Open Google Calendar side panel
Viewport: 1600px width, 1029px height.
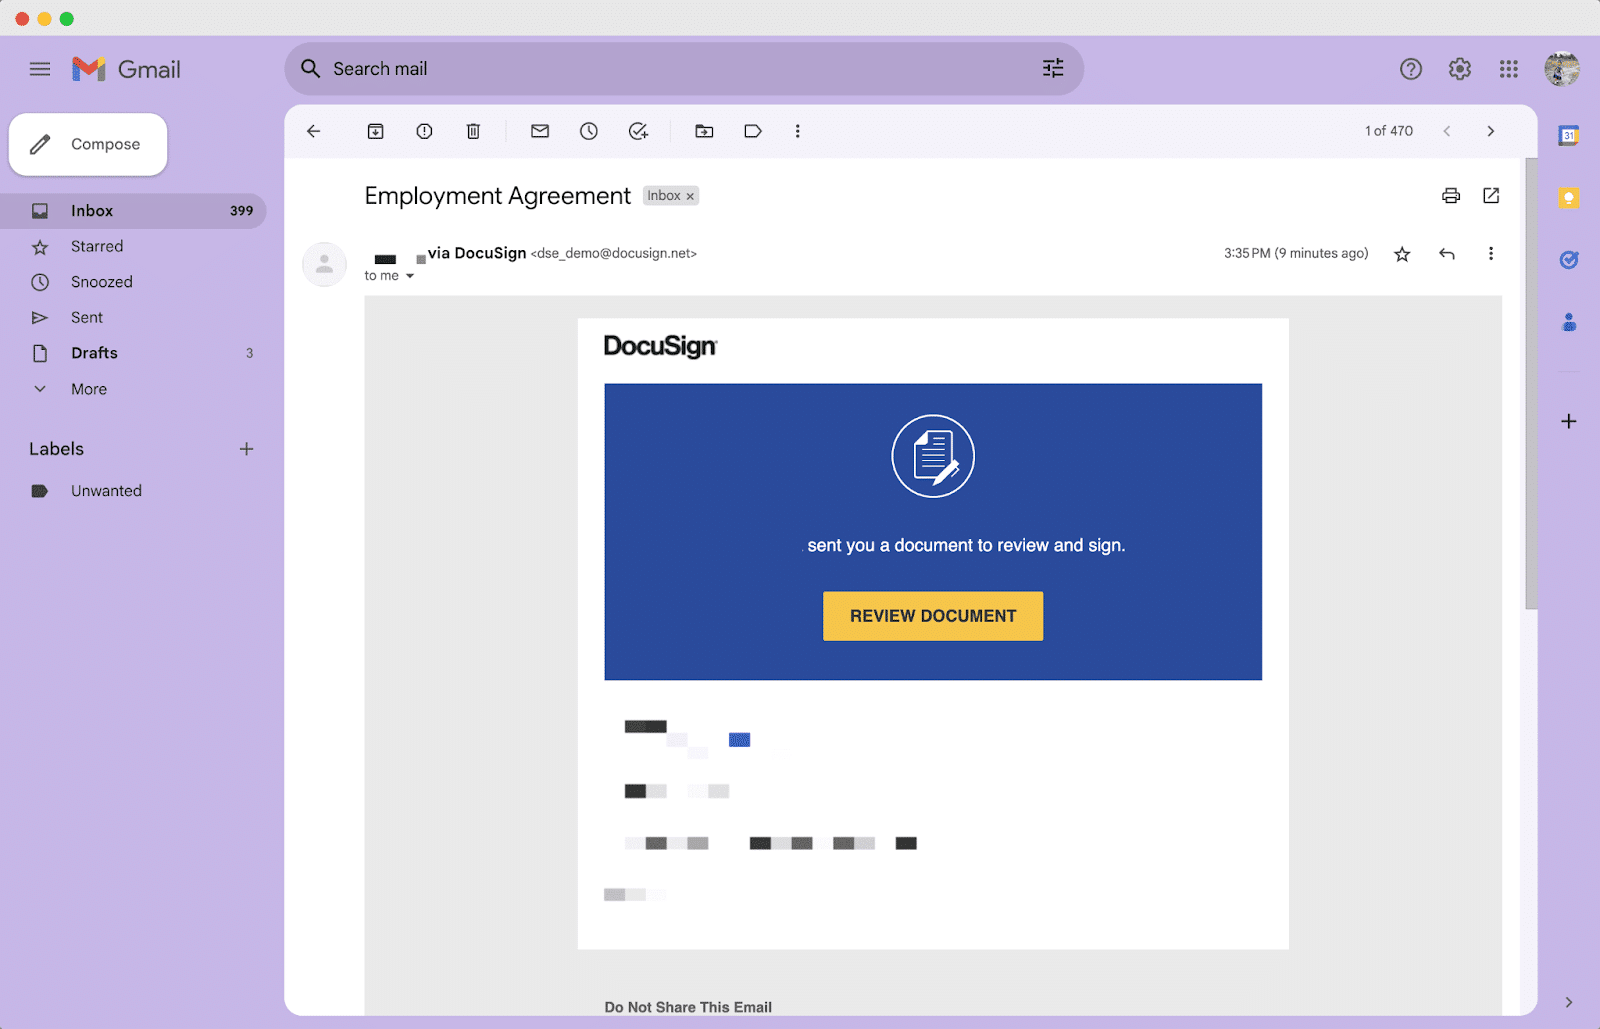coord(1569,135)
